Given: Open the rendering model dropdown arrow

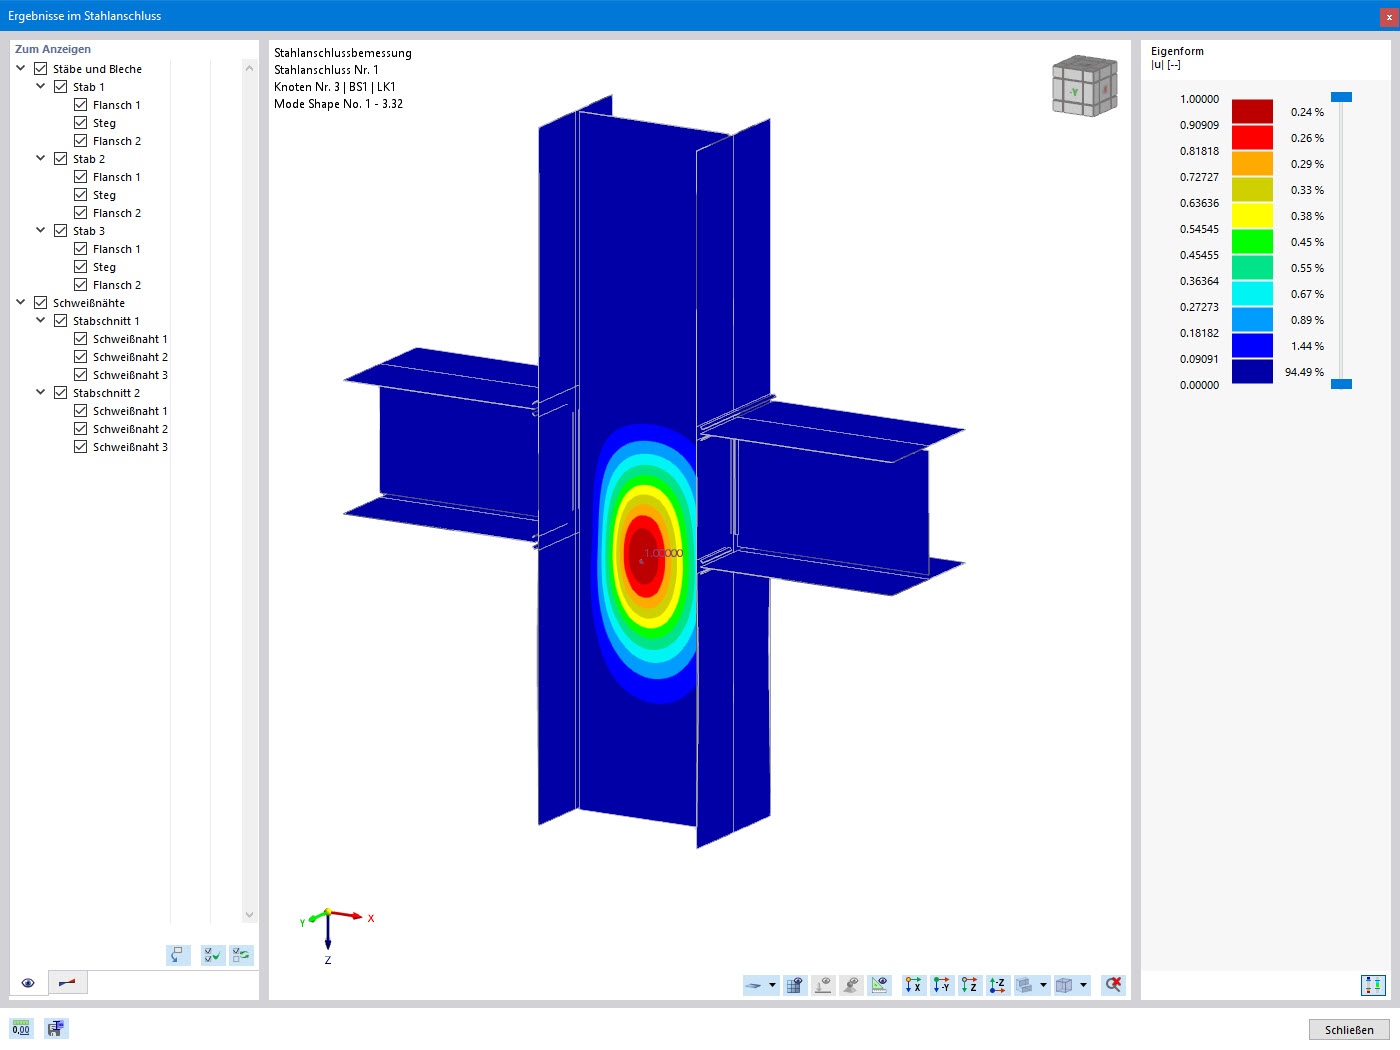Looking at the screenshot, I should 1043,986.
